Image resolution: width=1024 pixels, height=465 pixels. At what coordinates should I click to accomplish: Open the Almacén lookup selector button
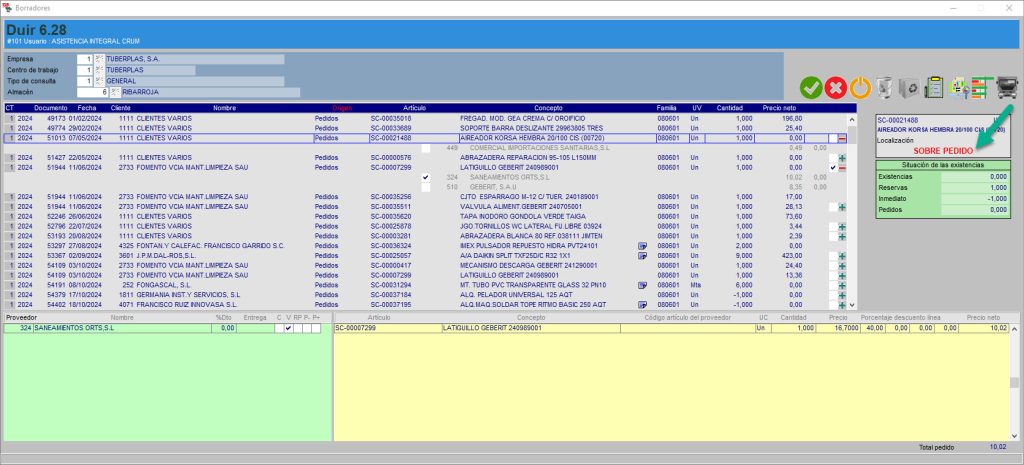(115, 92)
